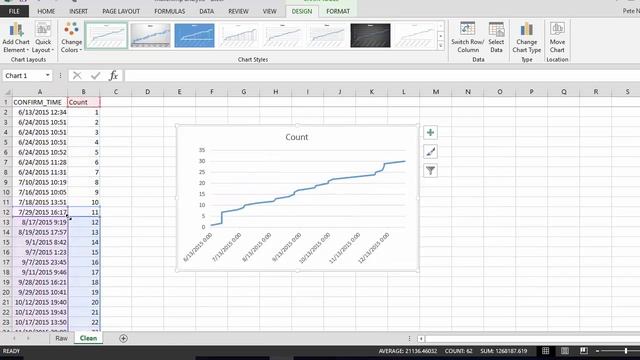
Task: Switch to Page Layout view in status bar
Action: click(564, 351)
